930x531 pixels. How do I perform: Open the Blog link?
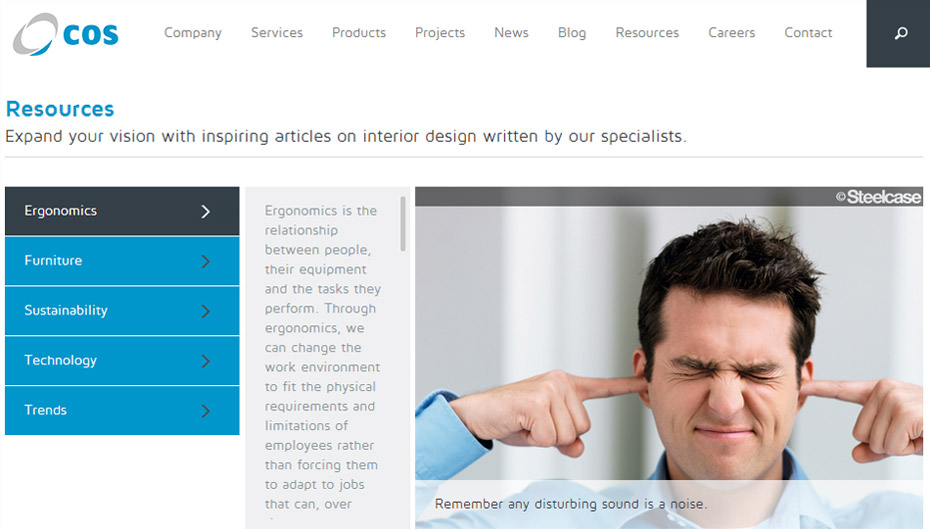tap(572, 33)
